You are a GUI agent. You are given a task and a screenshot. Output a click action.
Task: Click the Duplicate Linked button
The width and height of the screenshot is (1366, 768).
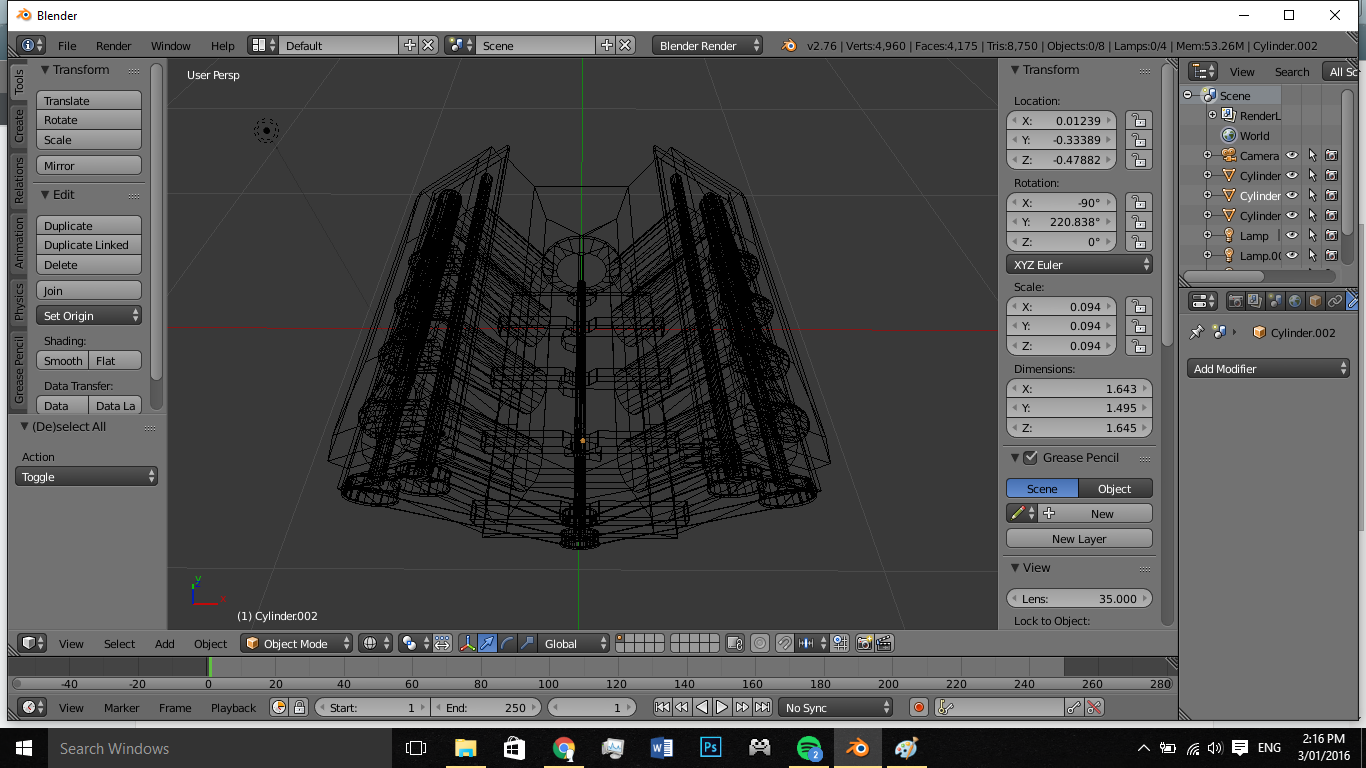pyautogui.click(x=88, y=245)
